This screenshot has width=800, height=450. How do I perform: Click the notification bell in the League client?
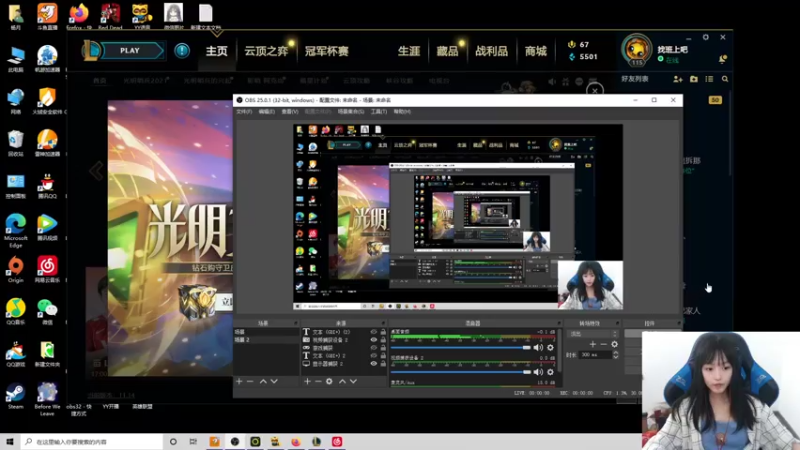pos(722,59)
